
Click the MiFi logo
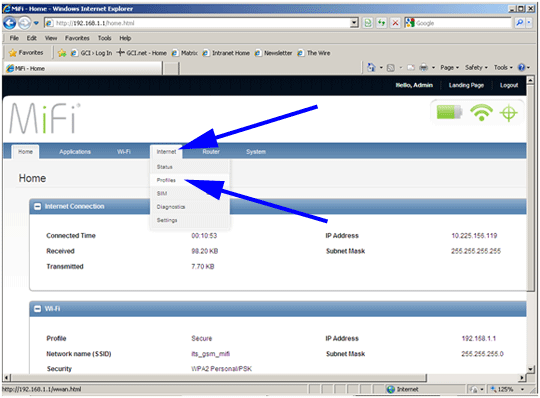tap(44, 118)
